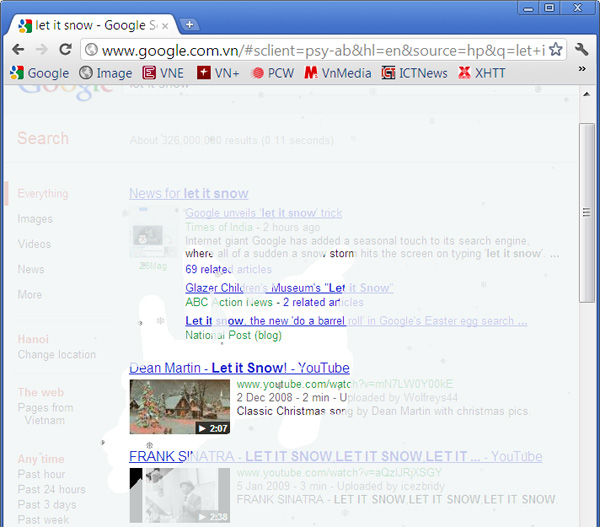Filter results by Past 24 hours
This screenshot has height=527, width=600.
52,489
